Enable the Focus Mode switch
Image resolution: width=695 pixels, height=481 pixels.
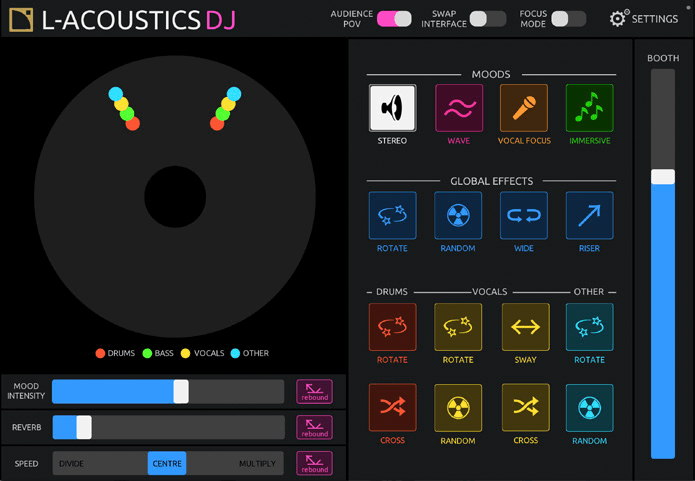[x=568, y=19]
